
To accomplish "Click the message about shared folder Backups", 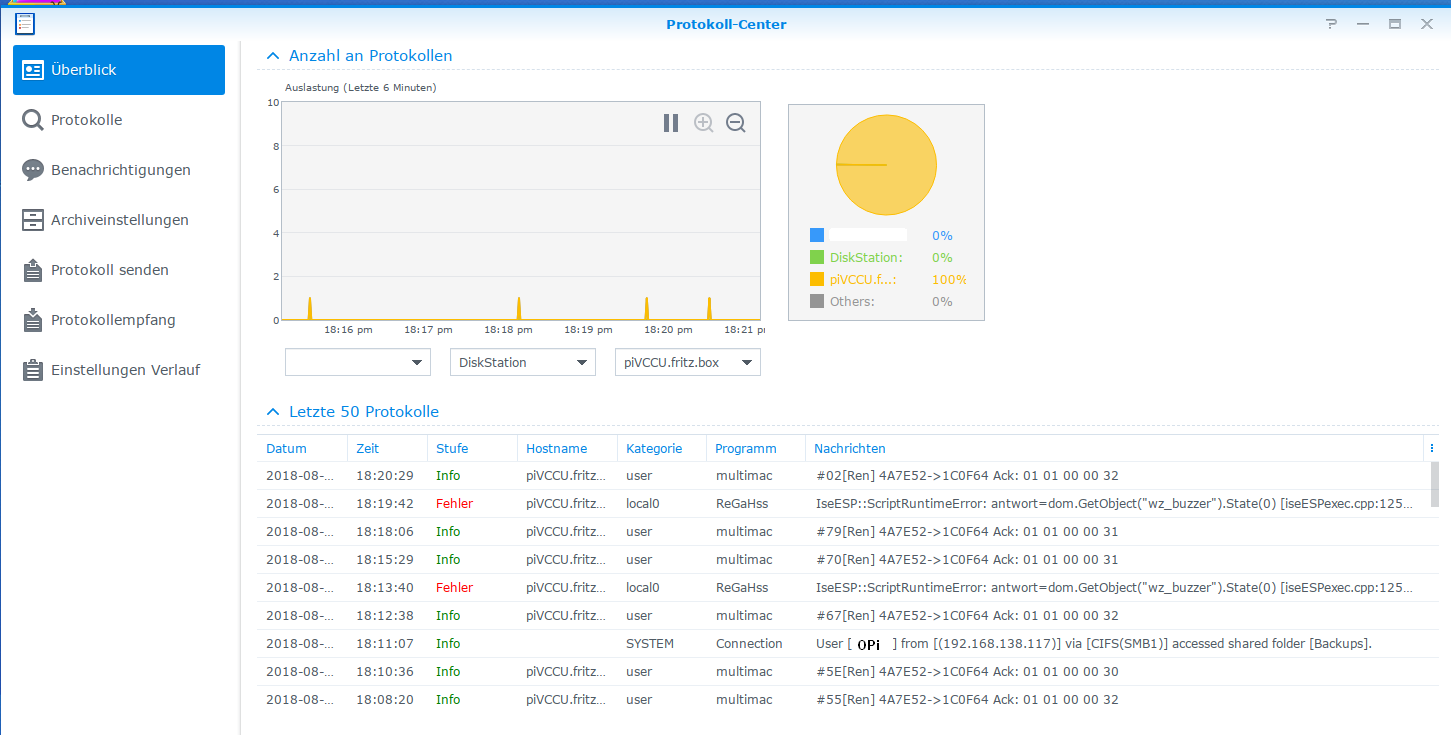I will (x=1093, y=644).
